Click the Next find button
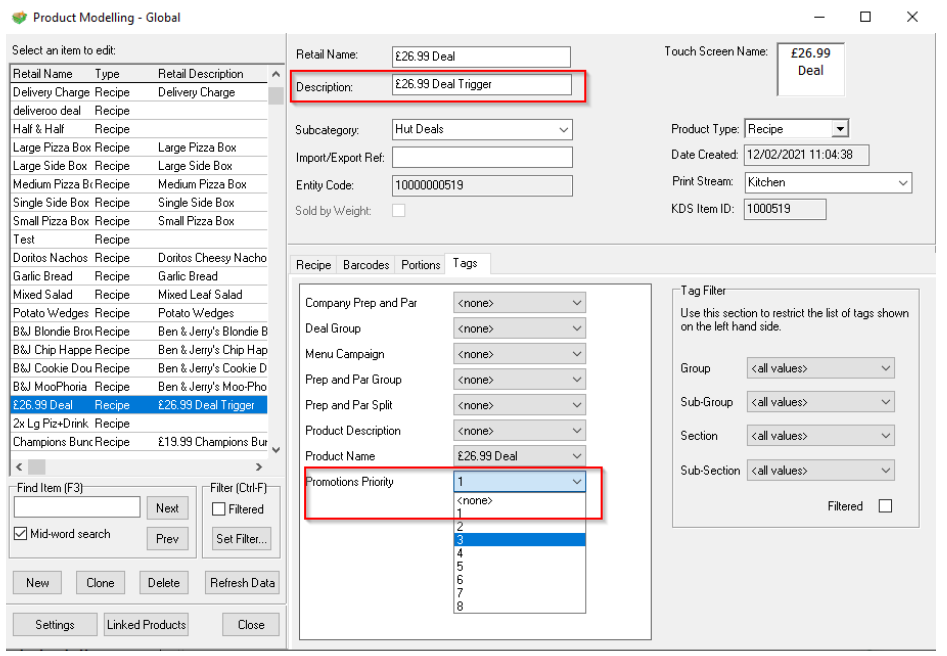This screenshot has width=947, height=656. 167,508
